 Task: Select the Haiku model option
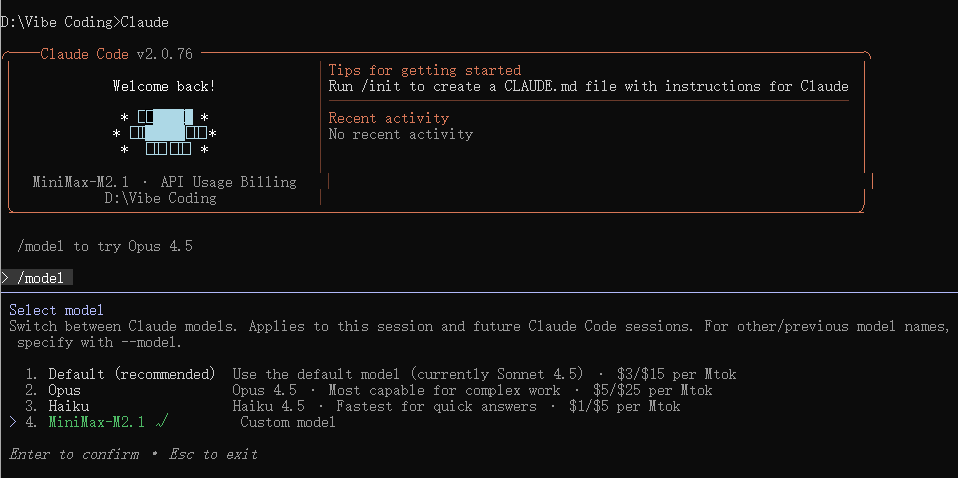[70, 406]
